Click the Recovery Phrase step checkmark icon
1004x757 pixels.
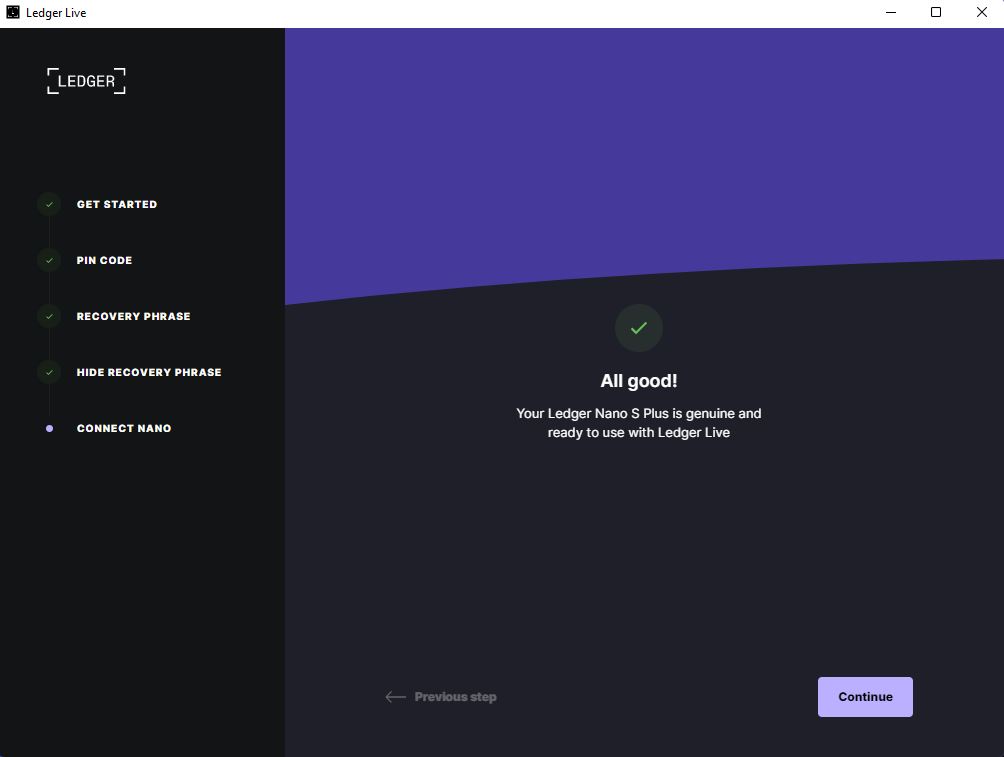coord(49,316)
